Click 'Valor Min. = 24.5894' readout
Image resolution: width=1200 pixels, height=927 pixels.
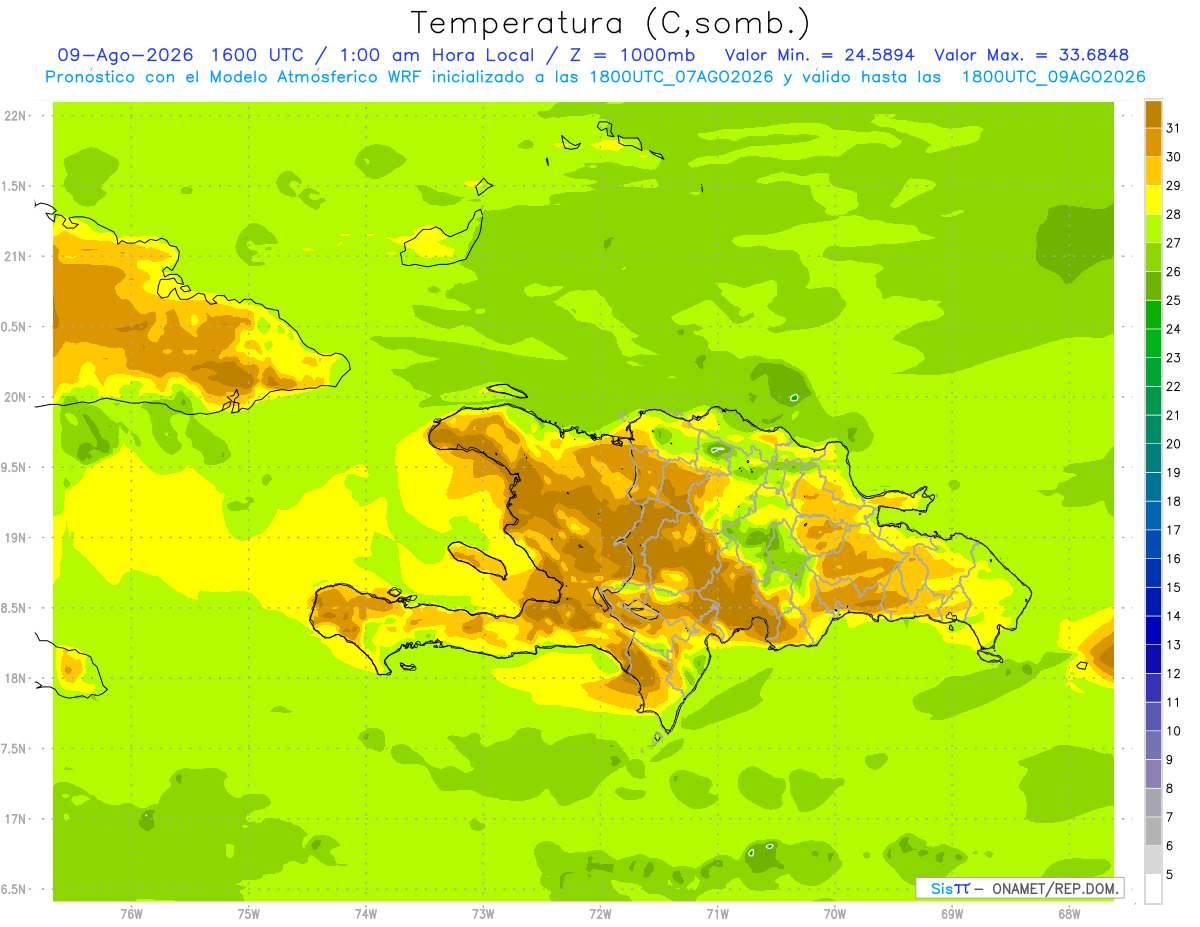tap(819, 55)
